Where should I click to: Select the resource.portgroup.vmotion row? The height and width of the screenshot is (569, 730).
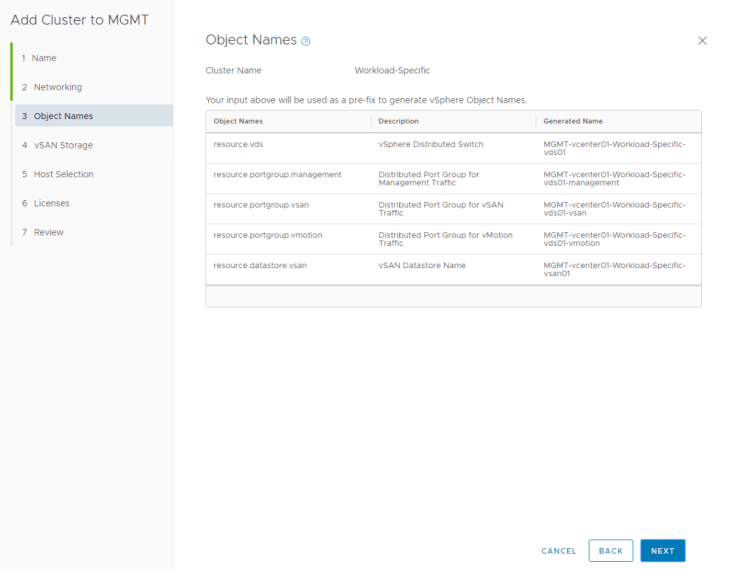453,240
